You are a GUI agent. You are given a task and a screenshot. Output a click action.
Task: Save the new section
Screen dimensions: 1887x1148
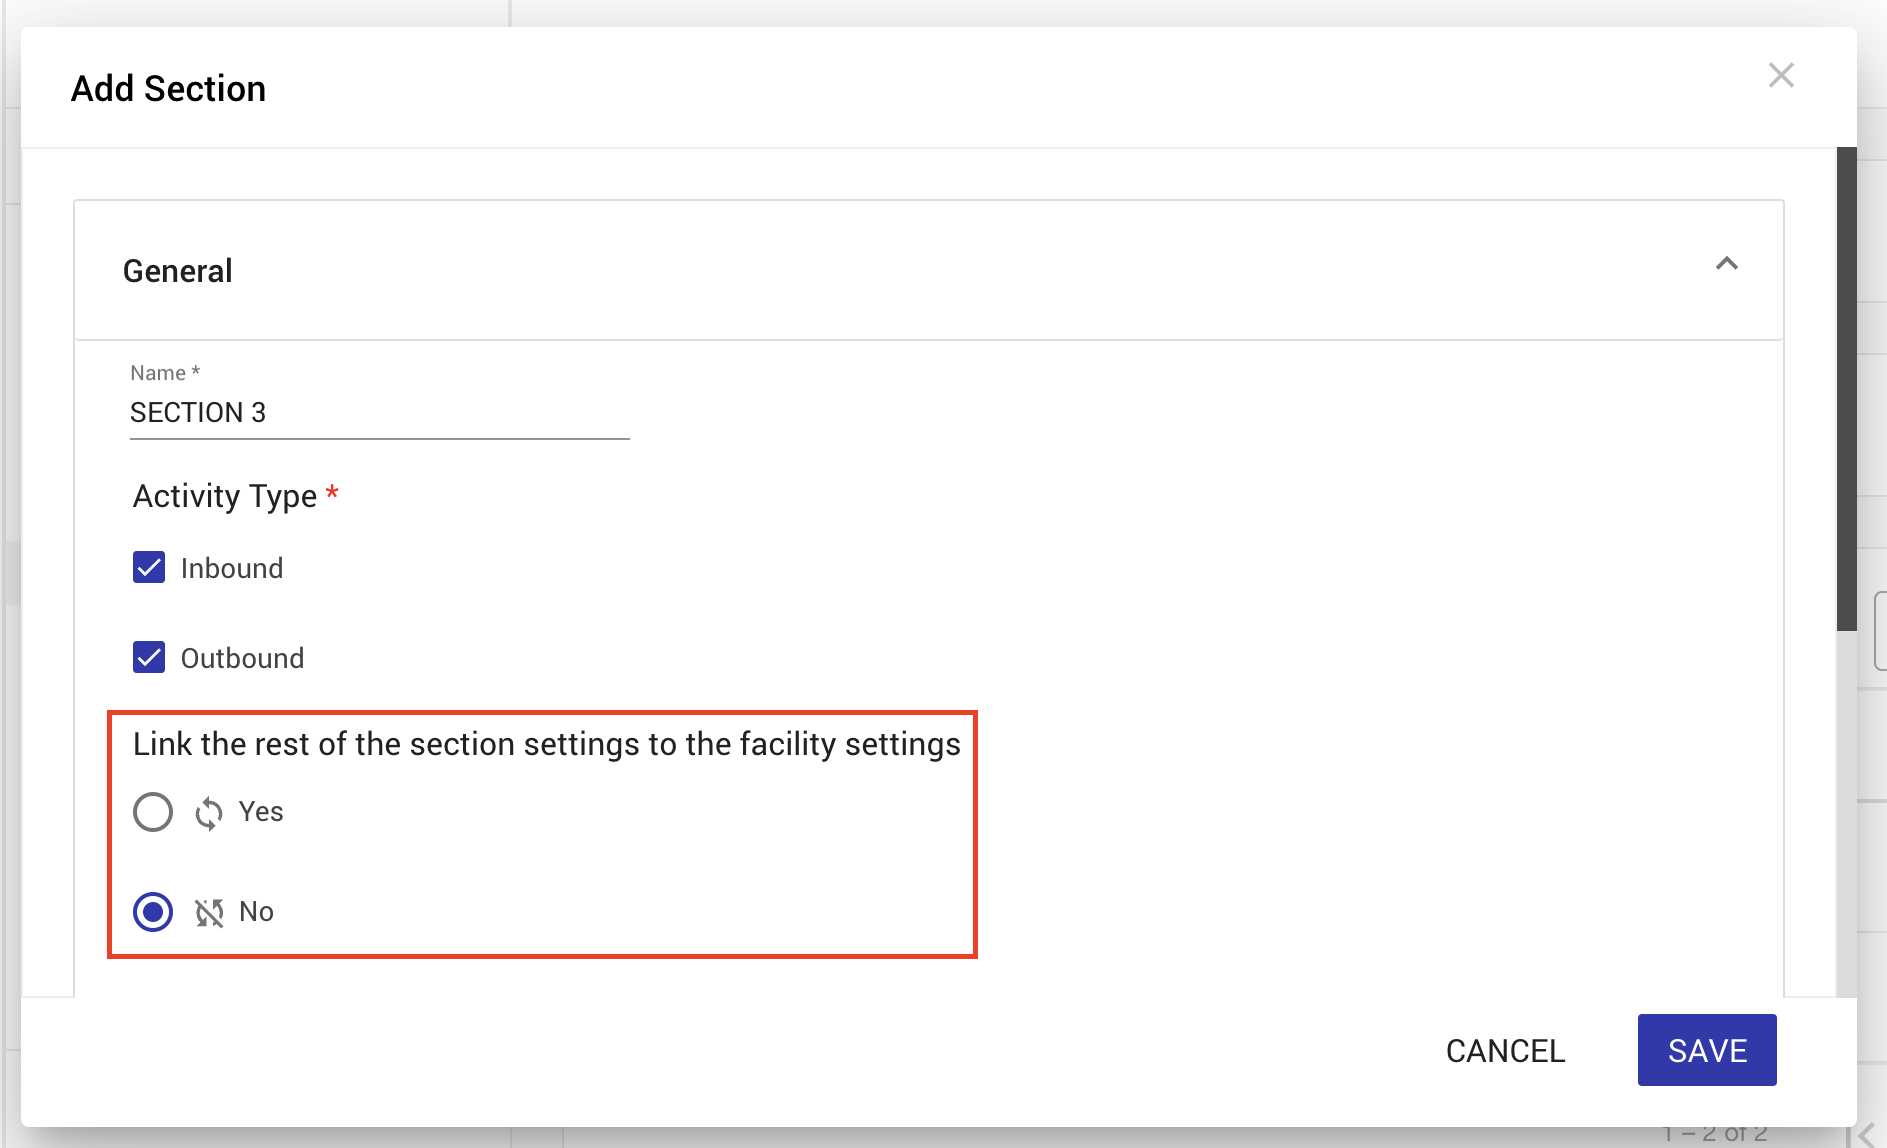coord(1707,1050)
